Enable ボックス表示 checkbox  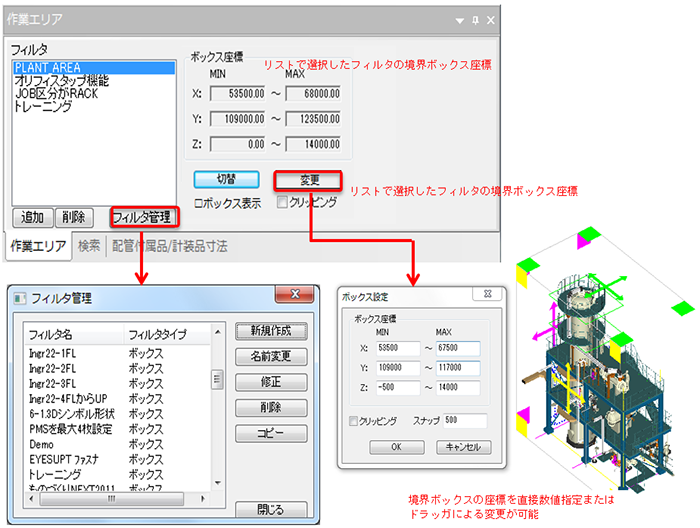(199, 202)
